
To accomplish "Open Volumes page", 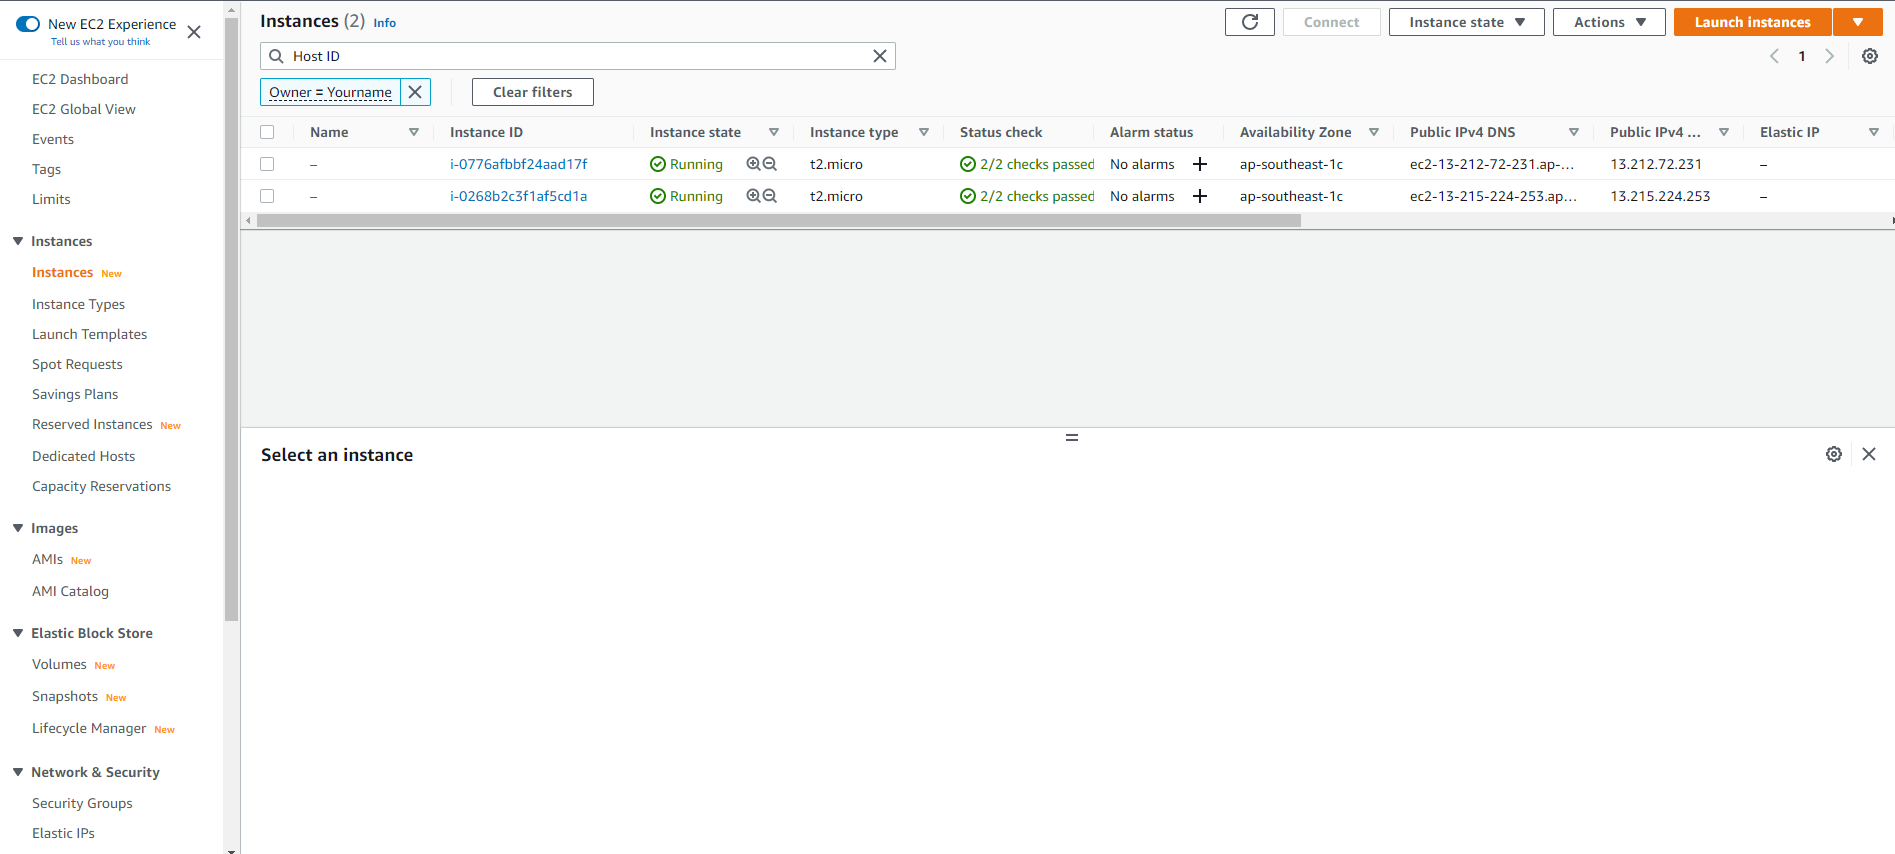I will click(59, 664).
